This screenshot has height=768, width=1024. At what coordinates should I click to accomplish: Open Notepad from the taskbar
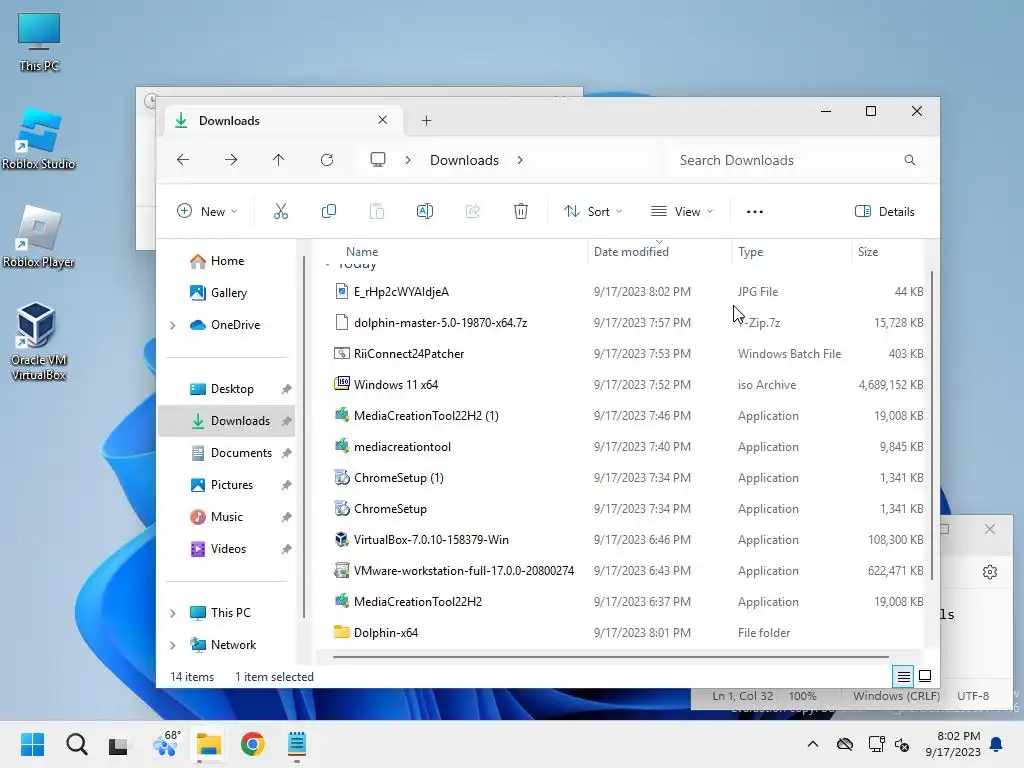click(x=296, y=744)
